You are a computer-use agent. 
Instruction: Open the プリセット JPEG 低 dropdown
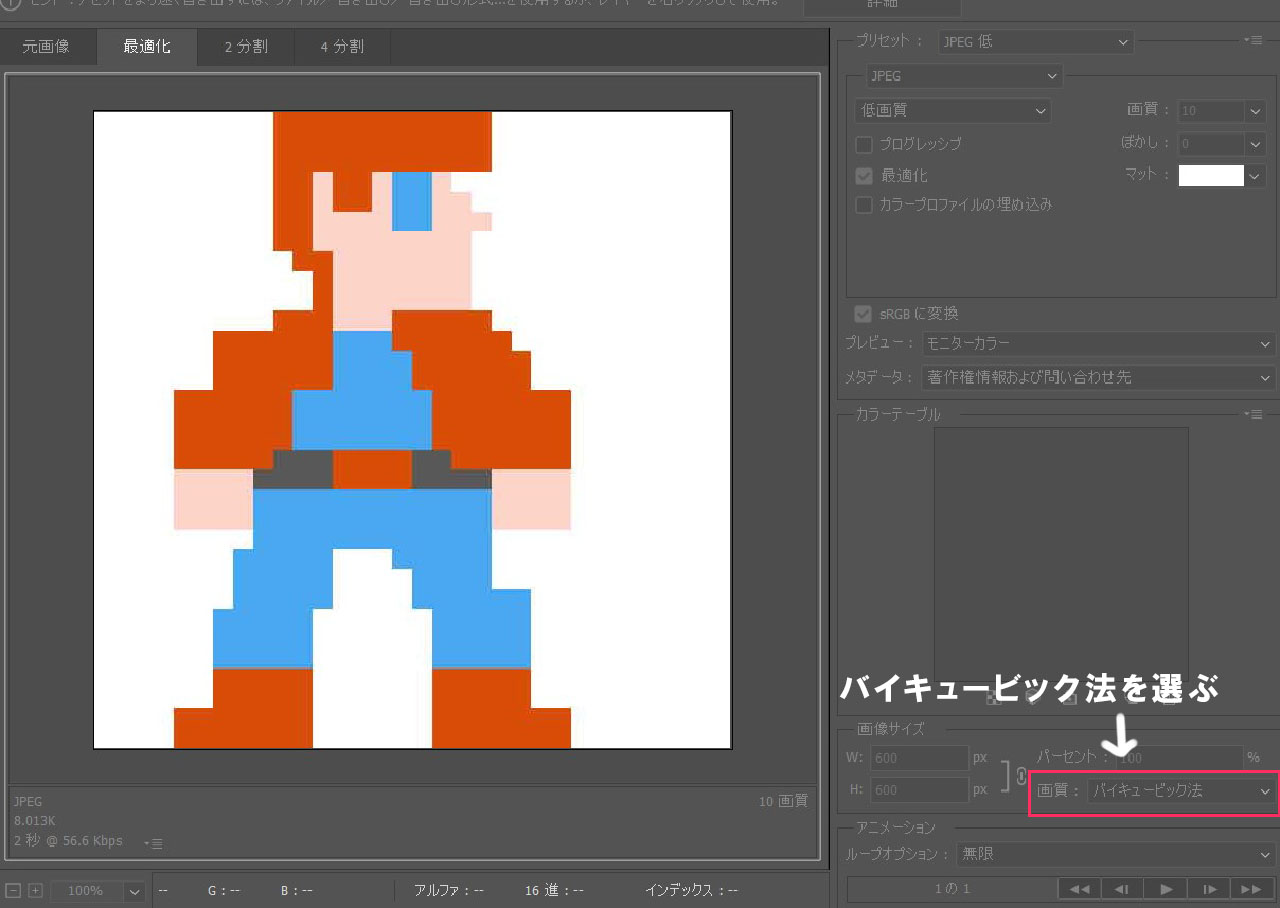coord(1035,42)
